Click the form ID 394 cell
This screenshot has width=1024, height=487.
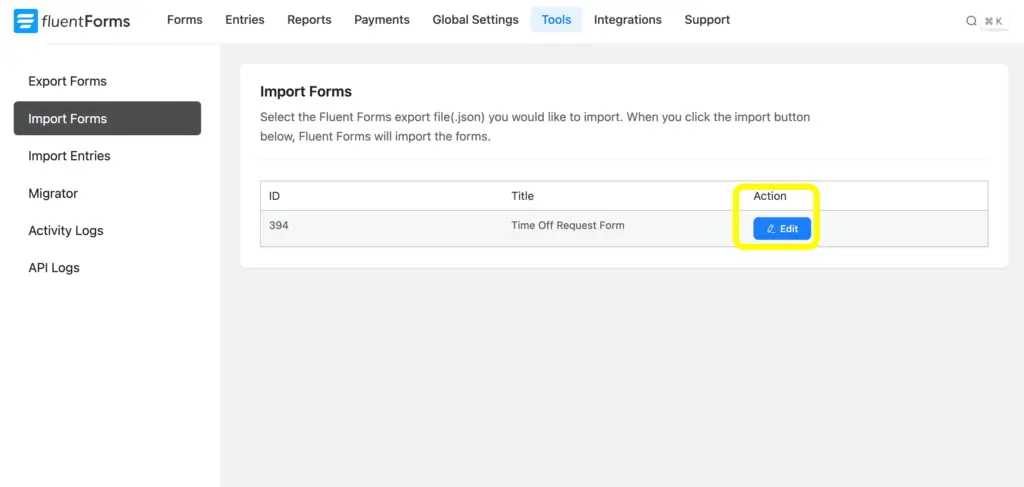click(278, 225)
